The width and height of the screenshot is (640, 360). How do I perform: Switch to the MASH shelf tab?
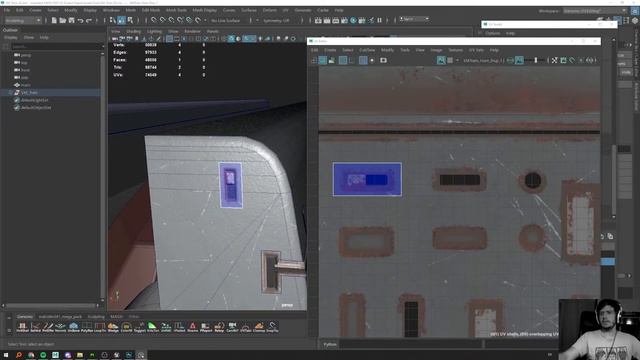pyautogui.click(x=116, y=317)
